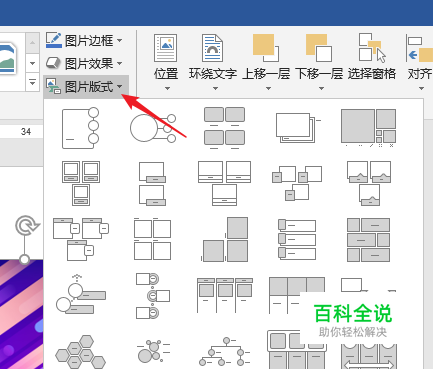Select the picture style thumbnail in gallery
Viewport: 433px width, 369px height.
coord(8,57)
